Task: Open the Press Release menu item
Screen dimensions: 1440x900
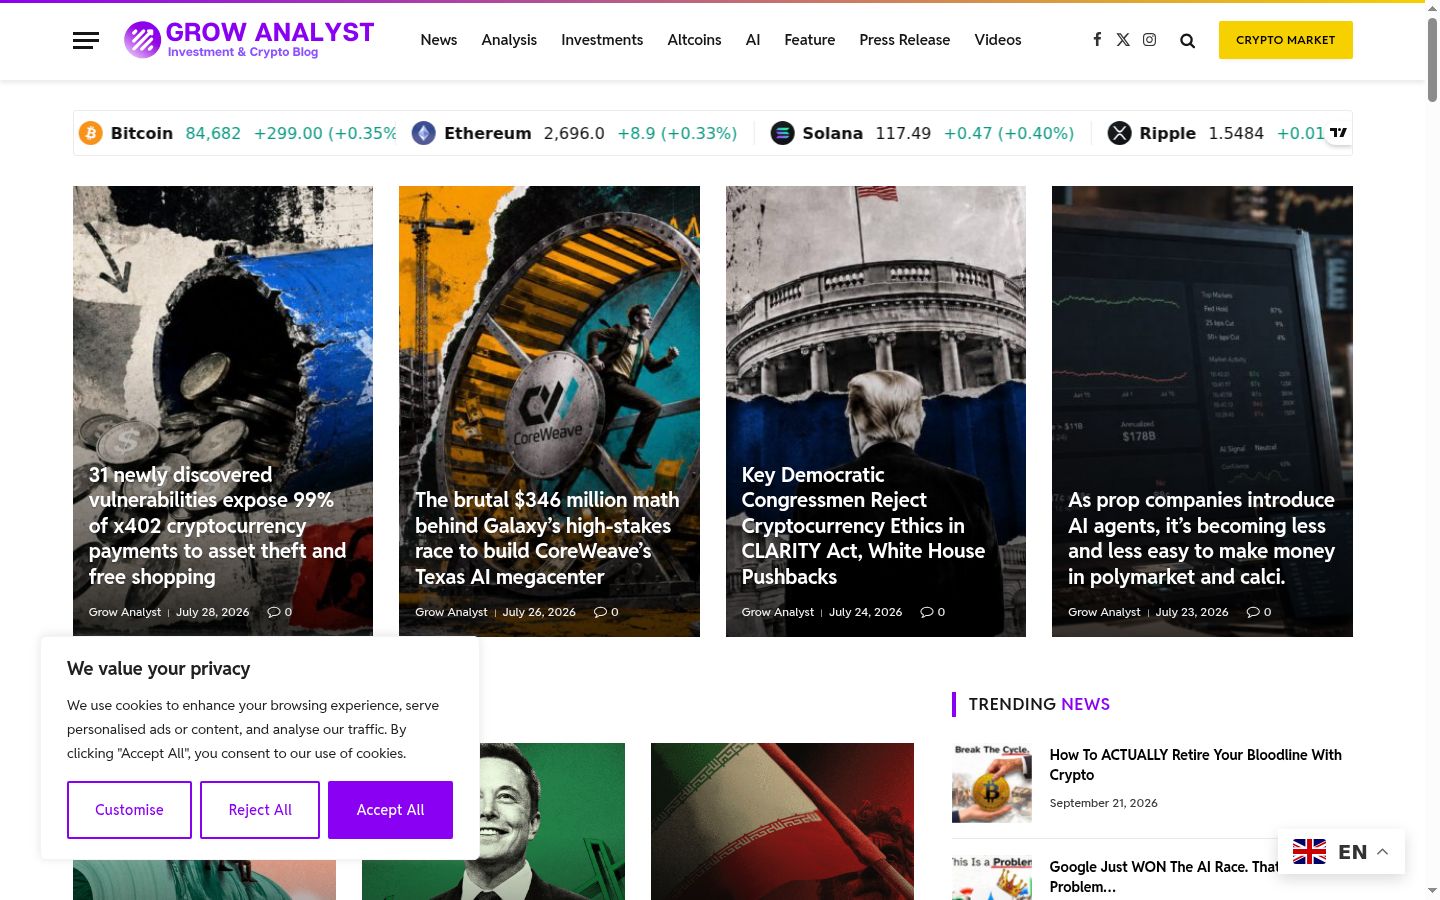Action: [905, 40]
